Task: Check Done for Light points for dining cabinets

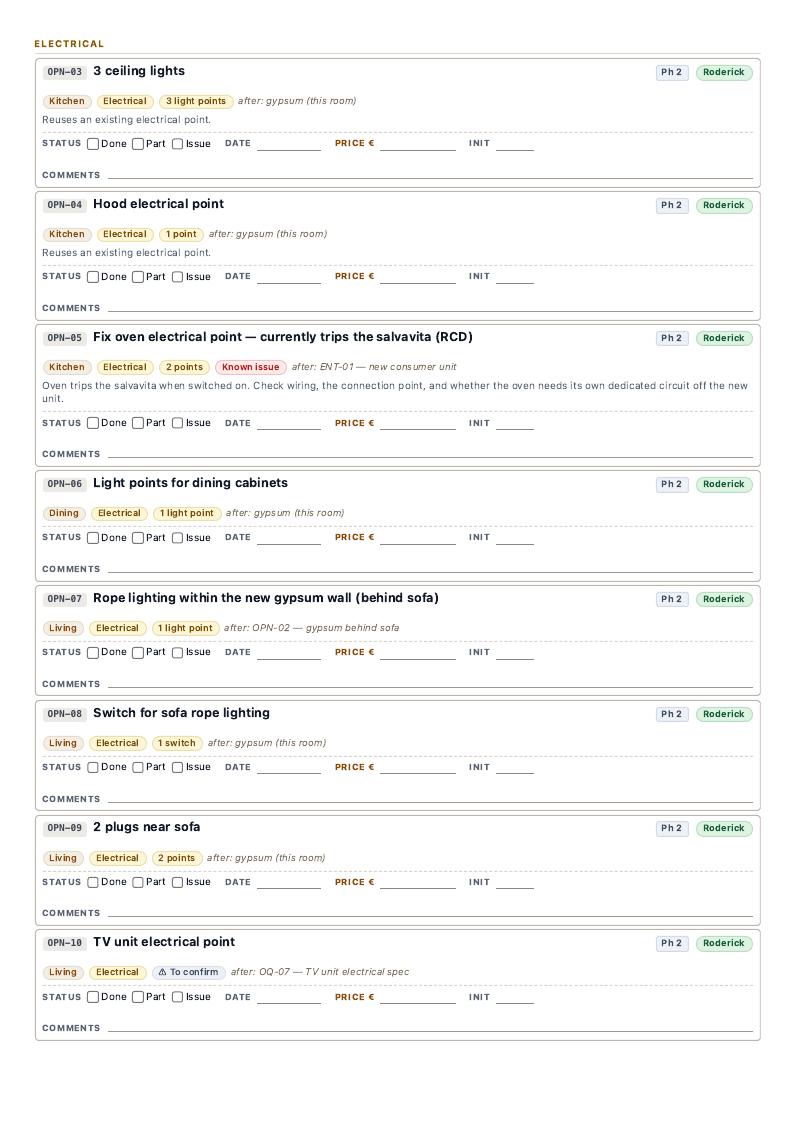Action: pos(93,538)
